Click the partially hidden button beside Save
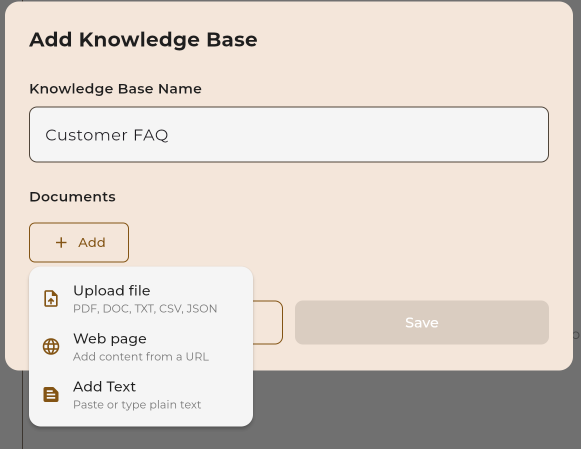 coord(268,323)
